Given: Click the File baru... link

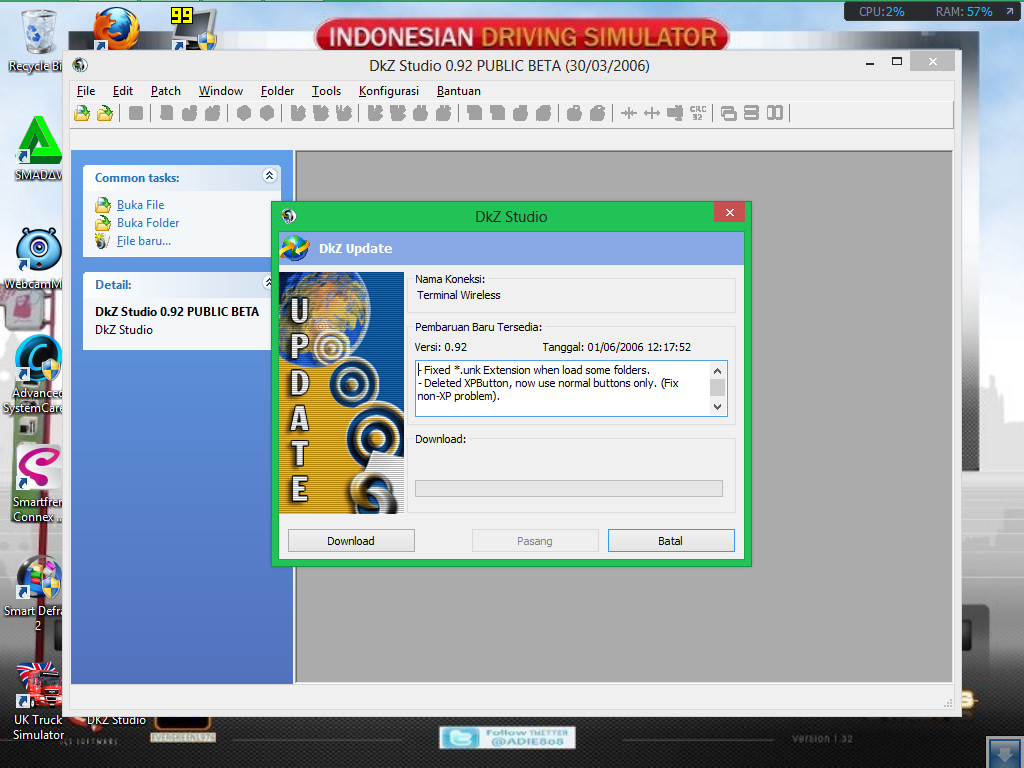Looking at the screenshot, I should (x=144, y=241).
